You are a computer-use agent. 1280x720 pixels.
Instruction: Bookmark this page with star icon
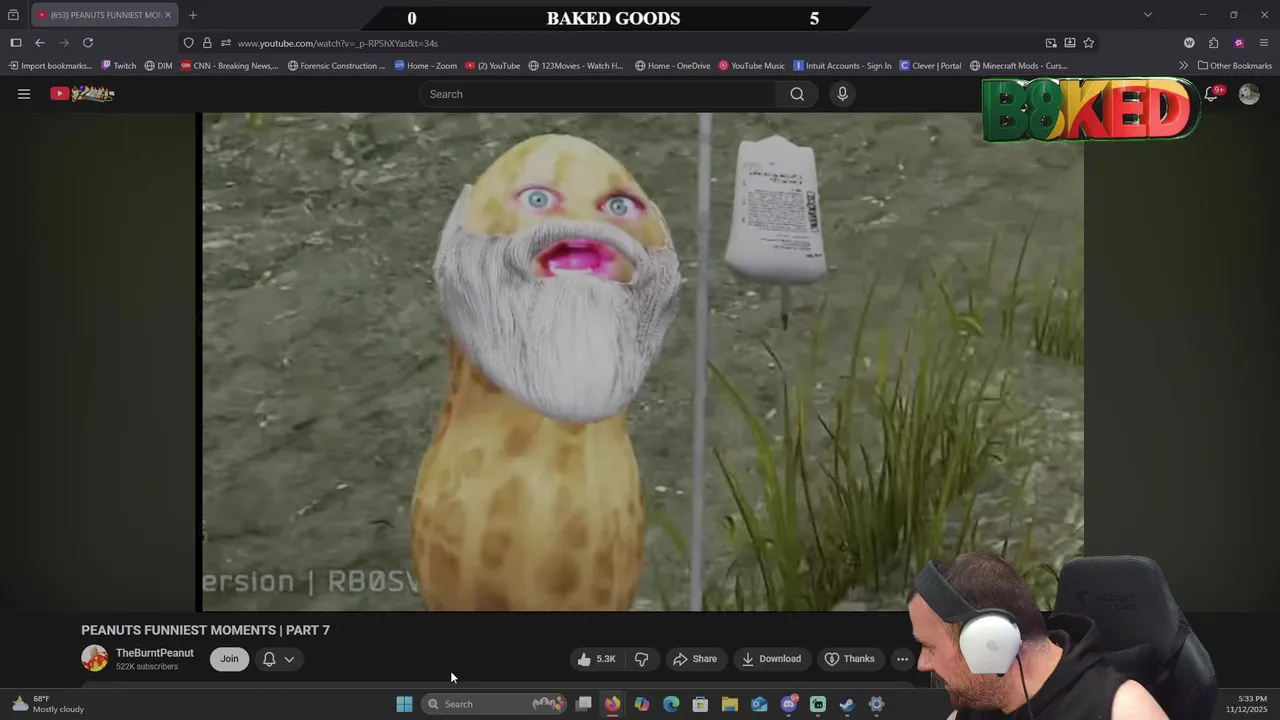pyautogui.click(x=1089, y=43)
